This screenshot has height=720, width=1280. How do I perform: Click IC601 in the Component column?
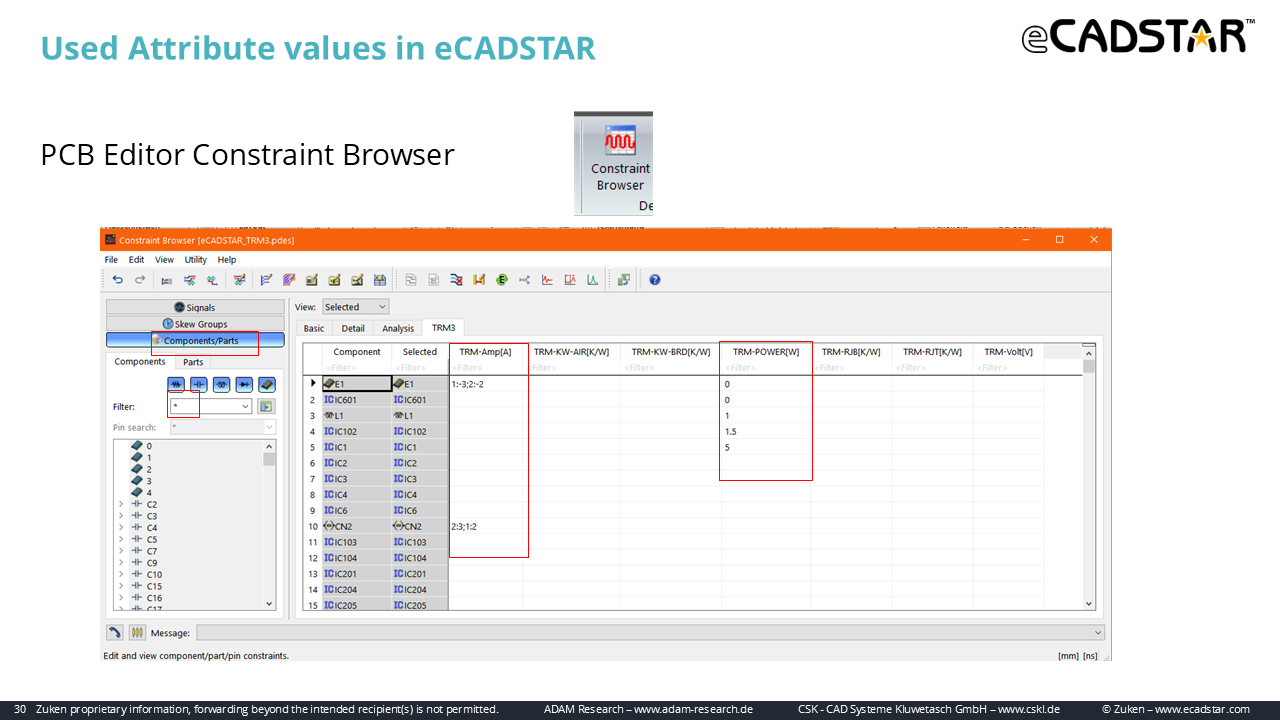357,400
